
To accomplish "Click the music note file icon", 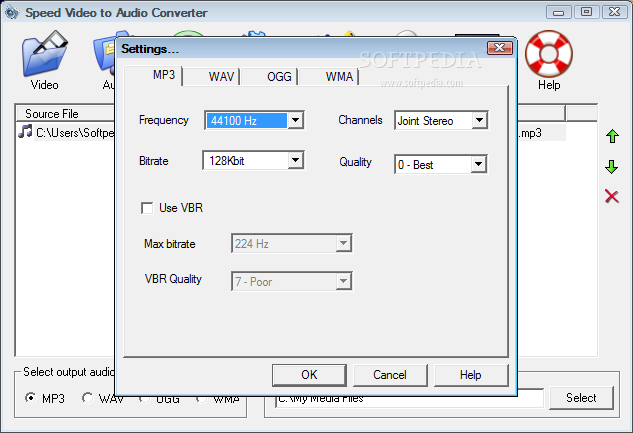I will point(25,132).
